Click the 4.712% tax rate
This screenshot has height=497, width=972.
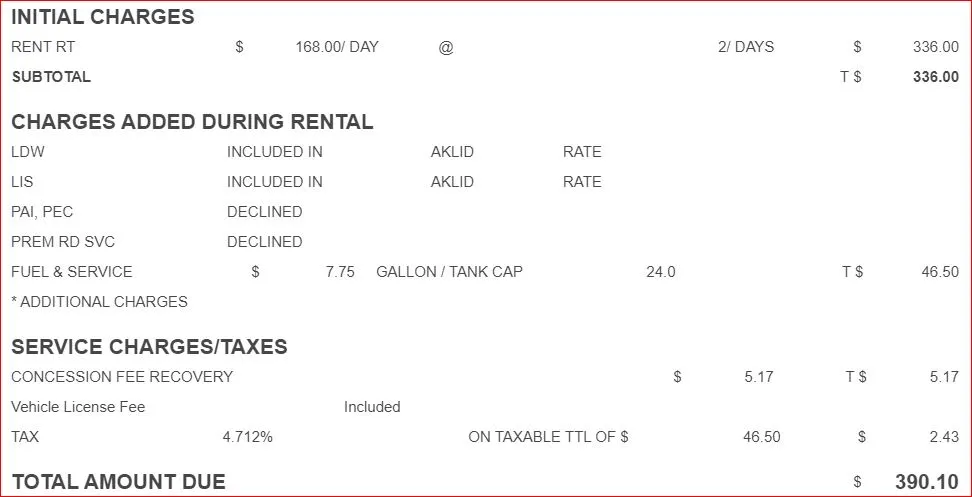click(x=247, y=437)
